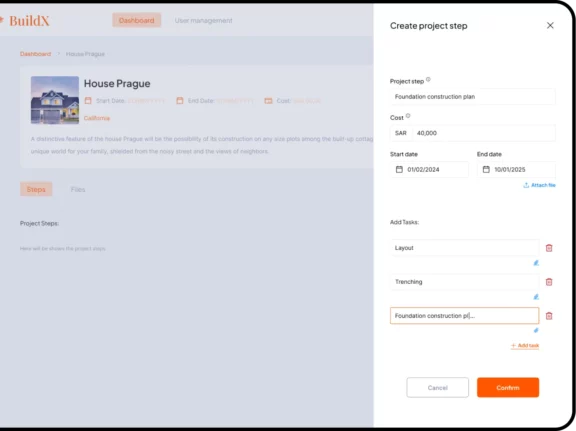Click the edit icon under the Foundation construction task

(536, 330)
